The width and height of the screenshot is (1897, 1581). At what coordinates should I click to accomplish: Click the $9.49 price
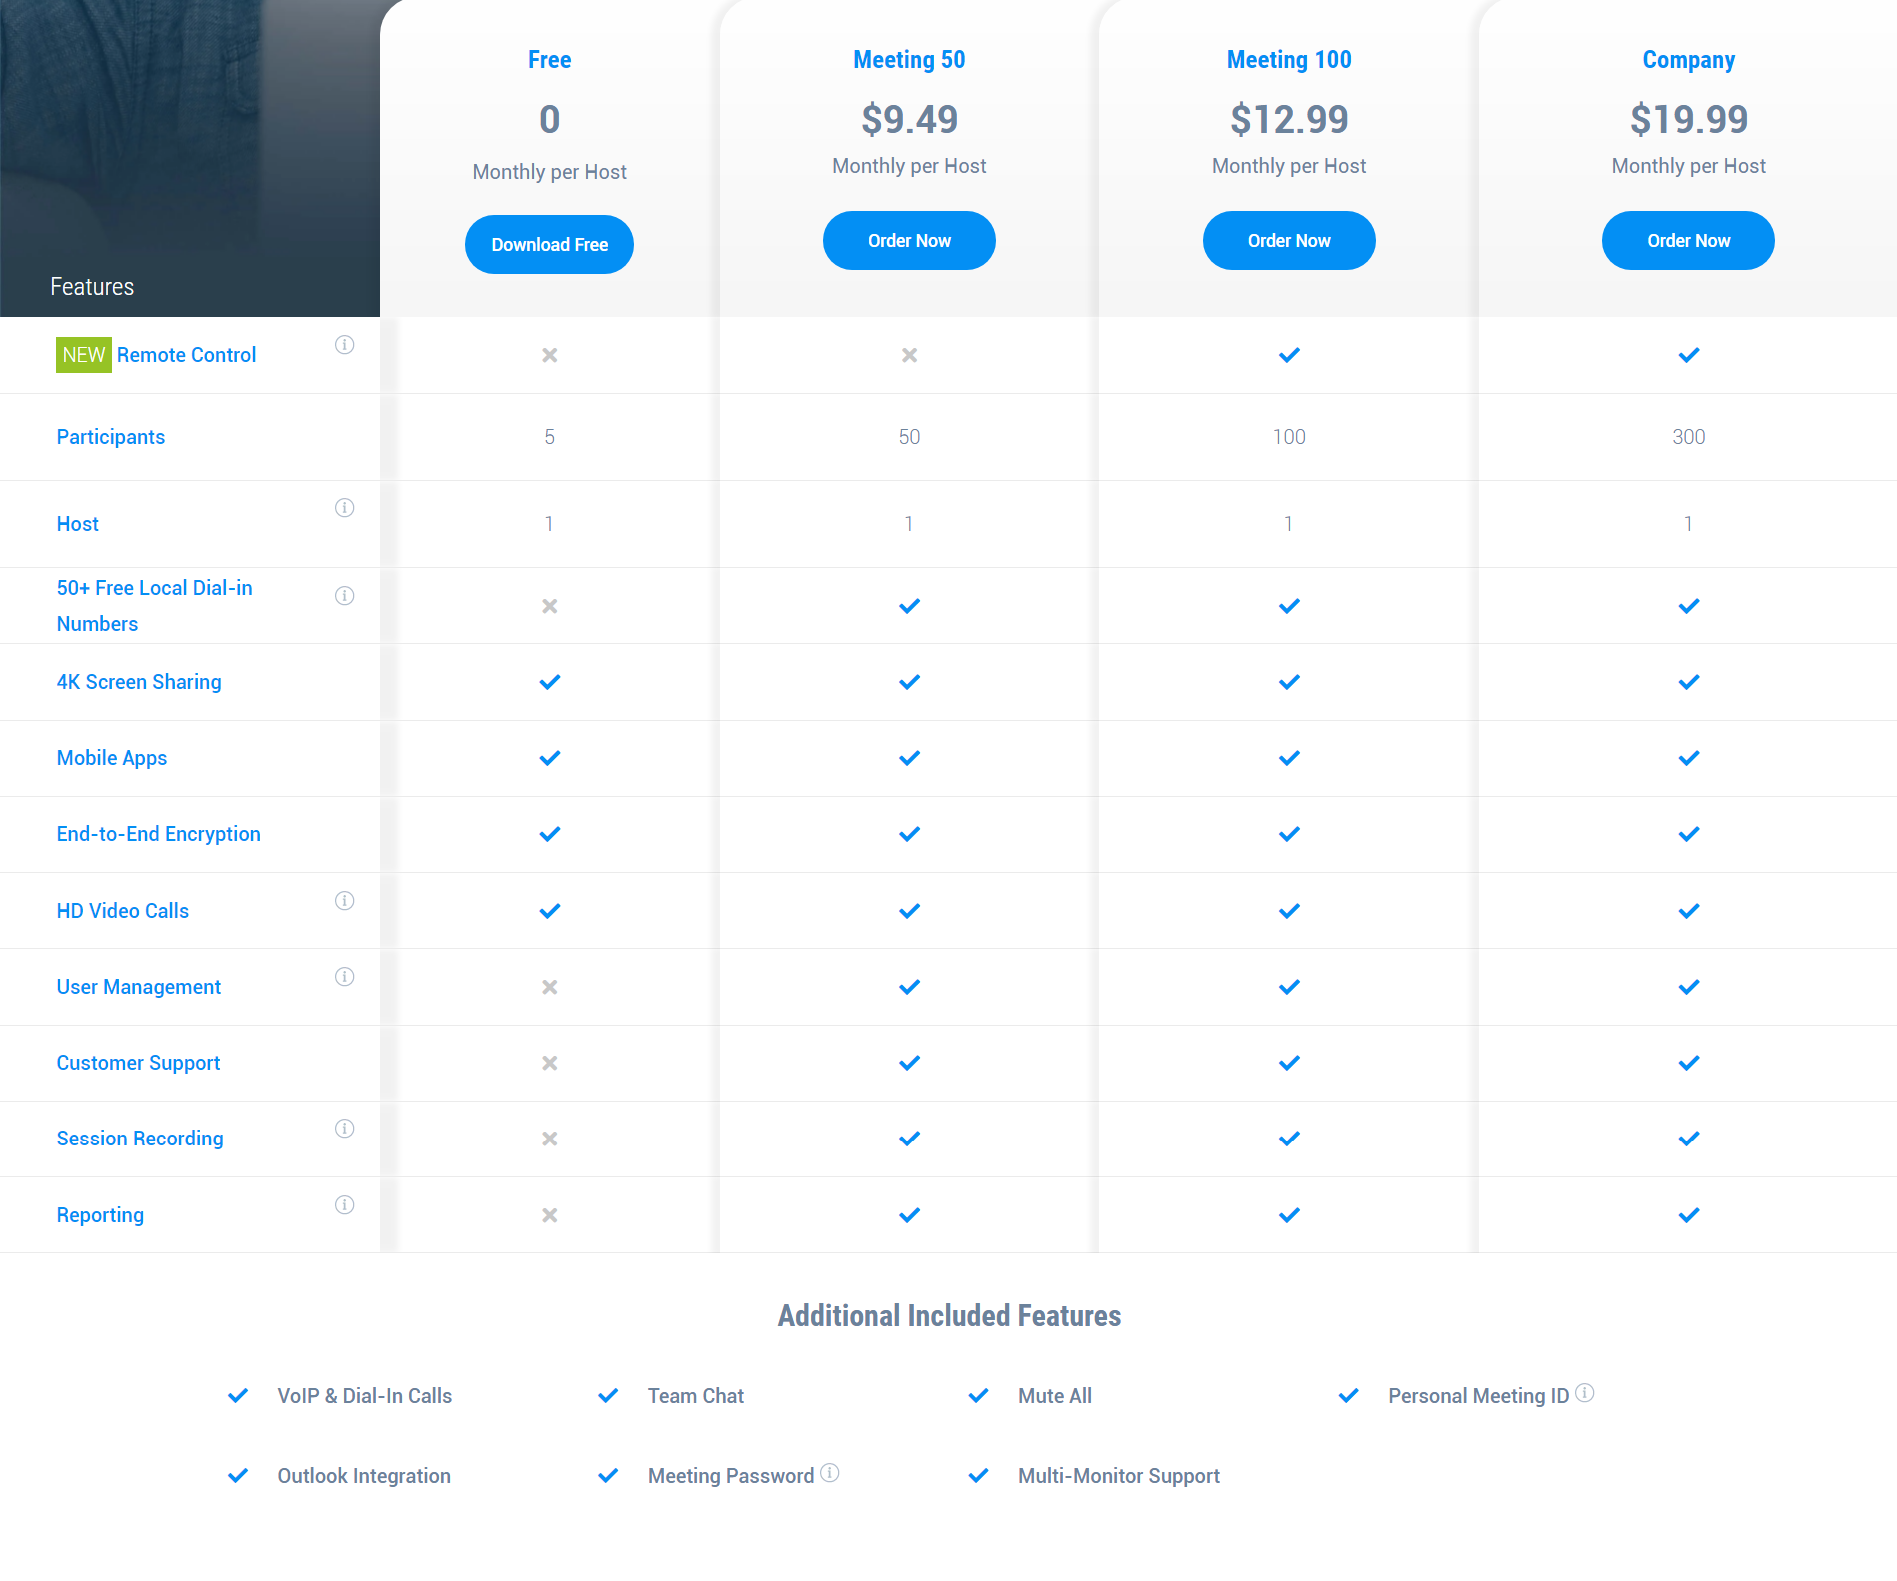click(x=909, y=120)
